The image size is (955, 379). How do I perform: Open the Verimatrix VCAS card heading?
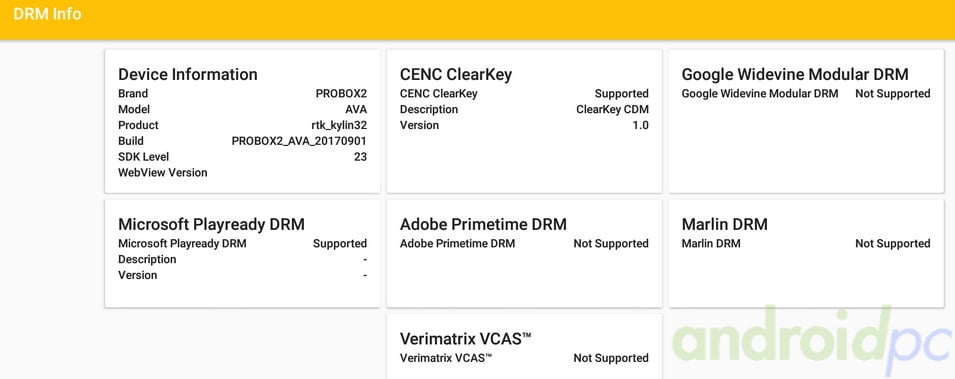465,339
